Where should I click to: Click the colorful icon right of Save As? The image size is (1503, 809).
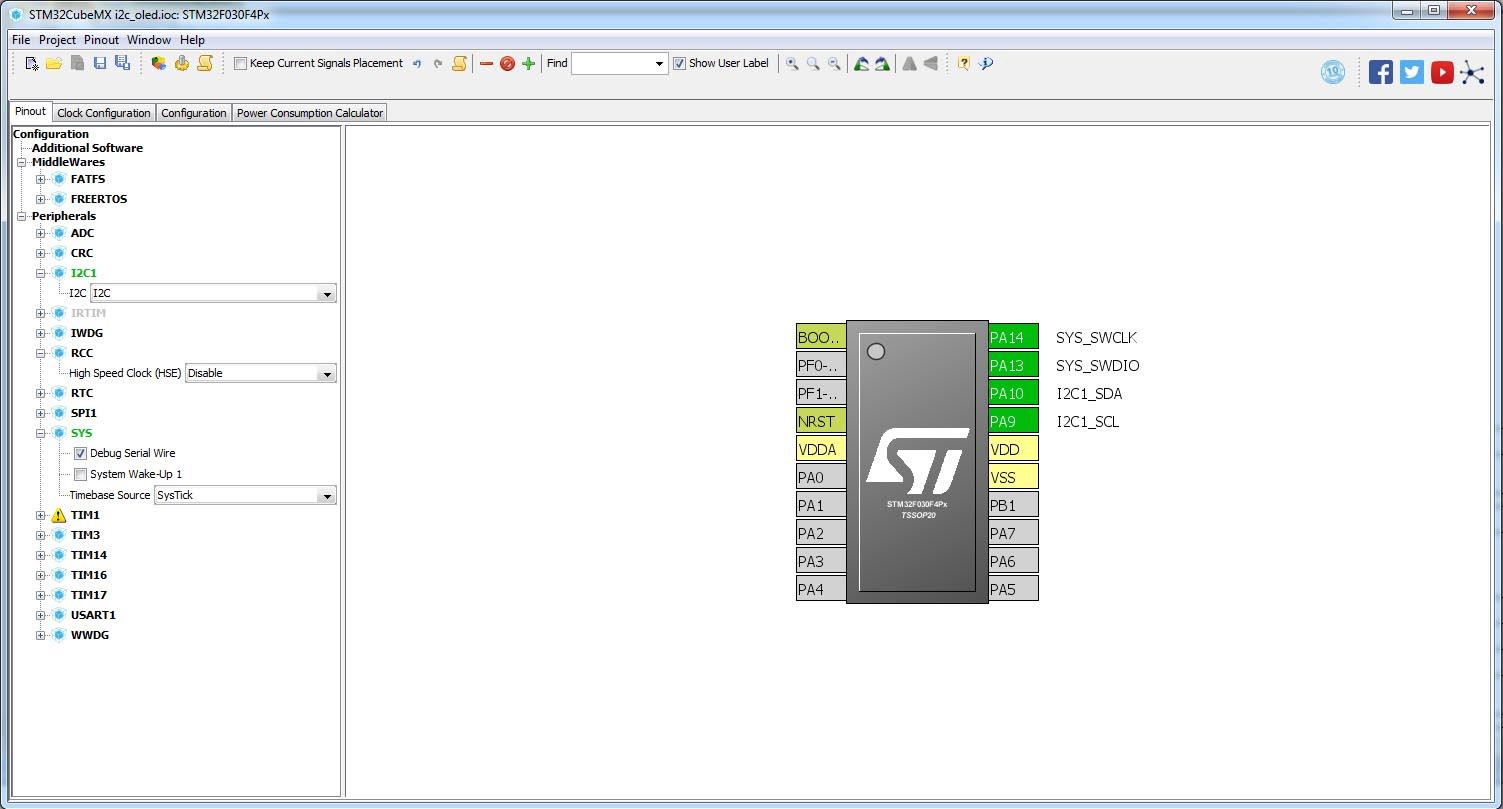(159, 63)
